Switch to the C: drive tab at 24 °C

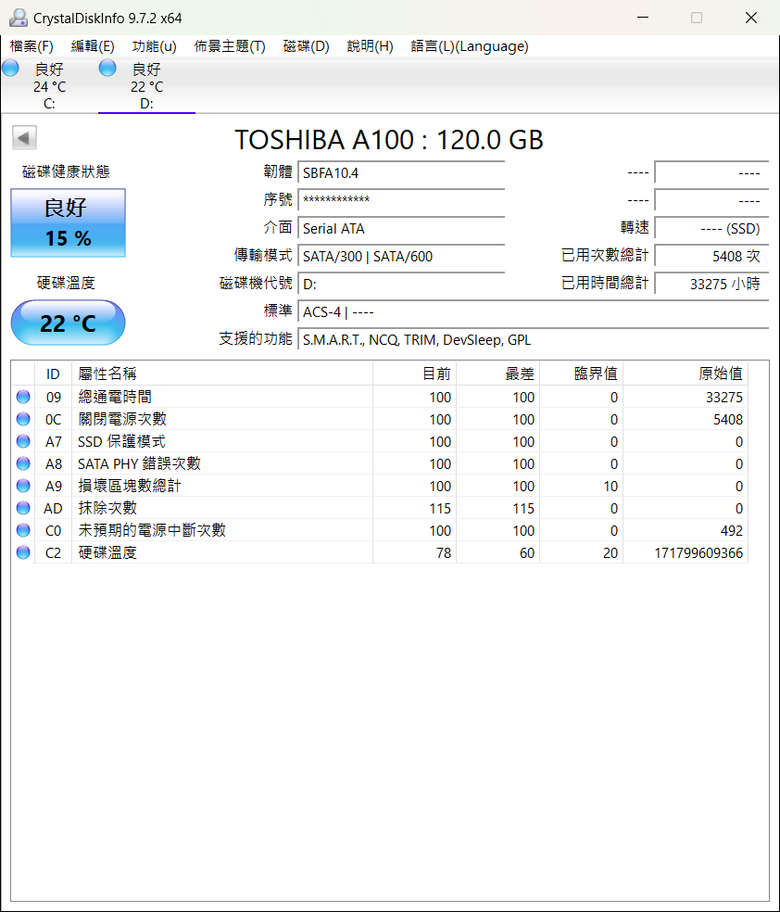49,86
